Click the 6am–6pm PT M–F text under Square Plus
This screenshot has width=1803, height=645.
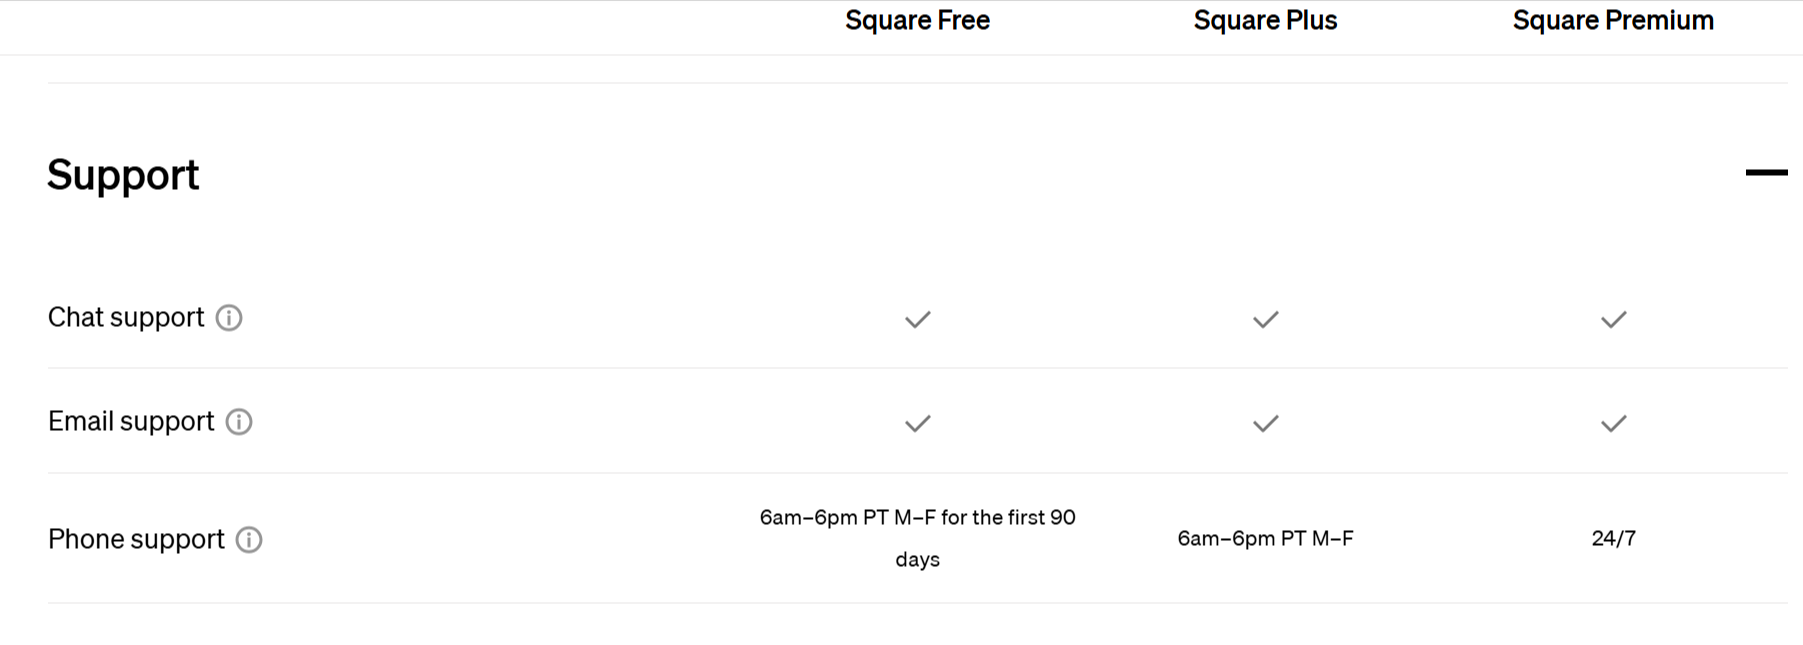[x=1263, y=539]
